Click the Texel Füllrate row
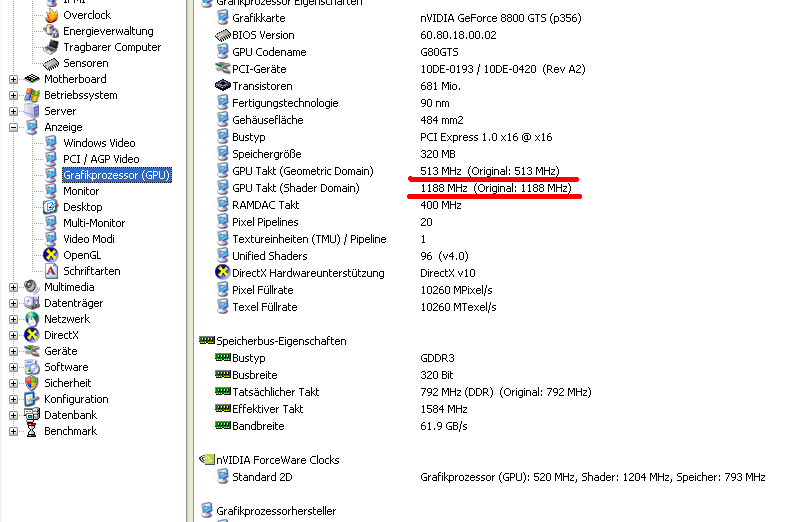 356,307
